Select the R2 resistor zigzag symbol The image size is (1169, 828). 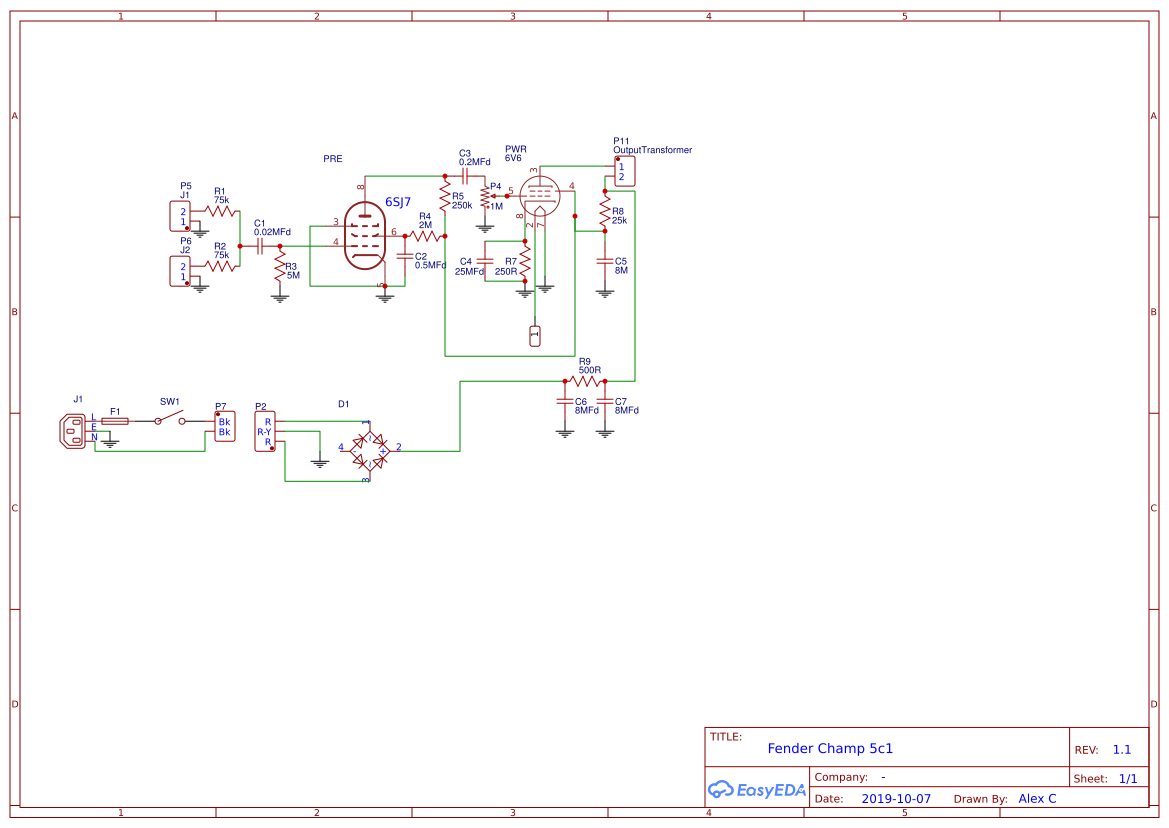click(x=221, y=265)
